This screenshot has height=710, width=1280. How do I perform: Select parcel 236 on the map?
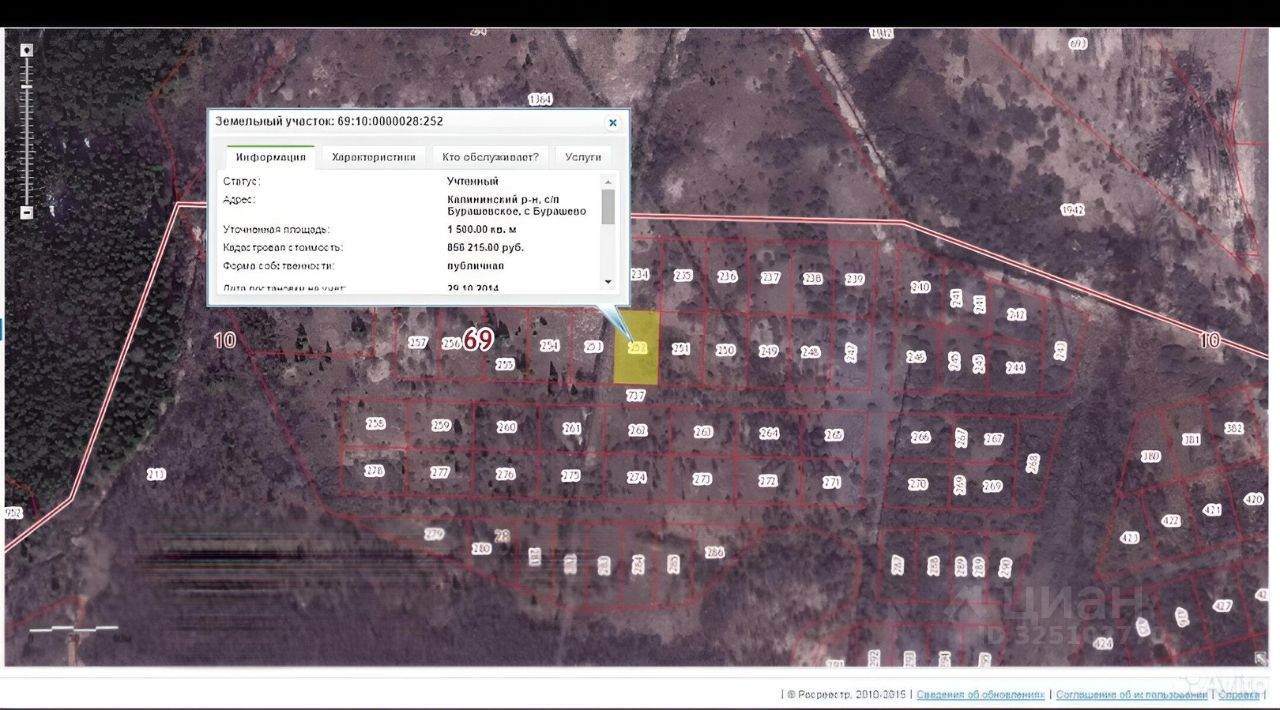pos(727,277)
